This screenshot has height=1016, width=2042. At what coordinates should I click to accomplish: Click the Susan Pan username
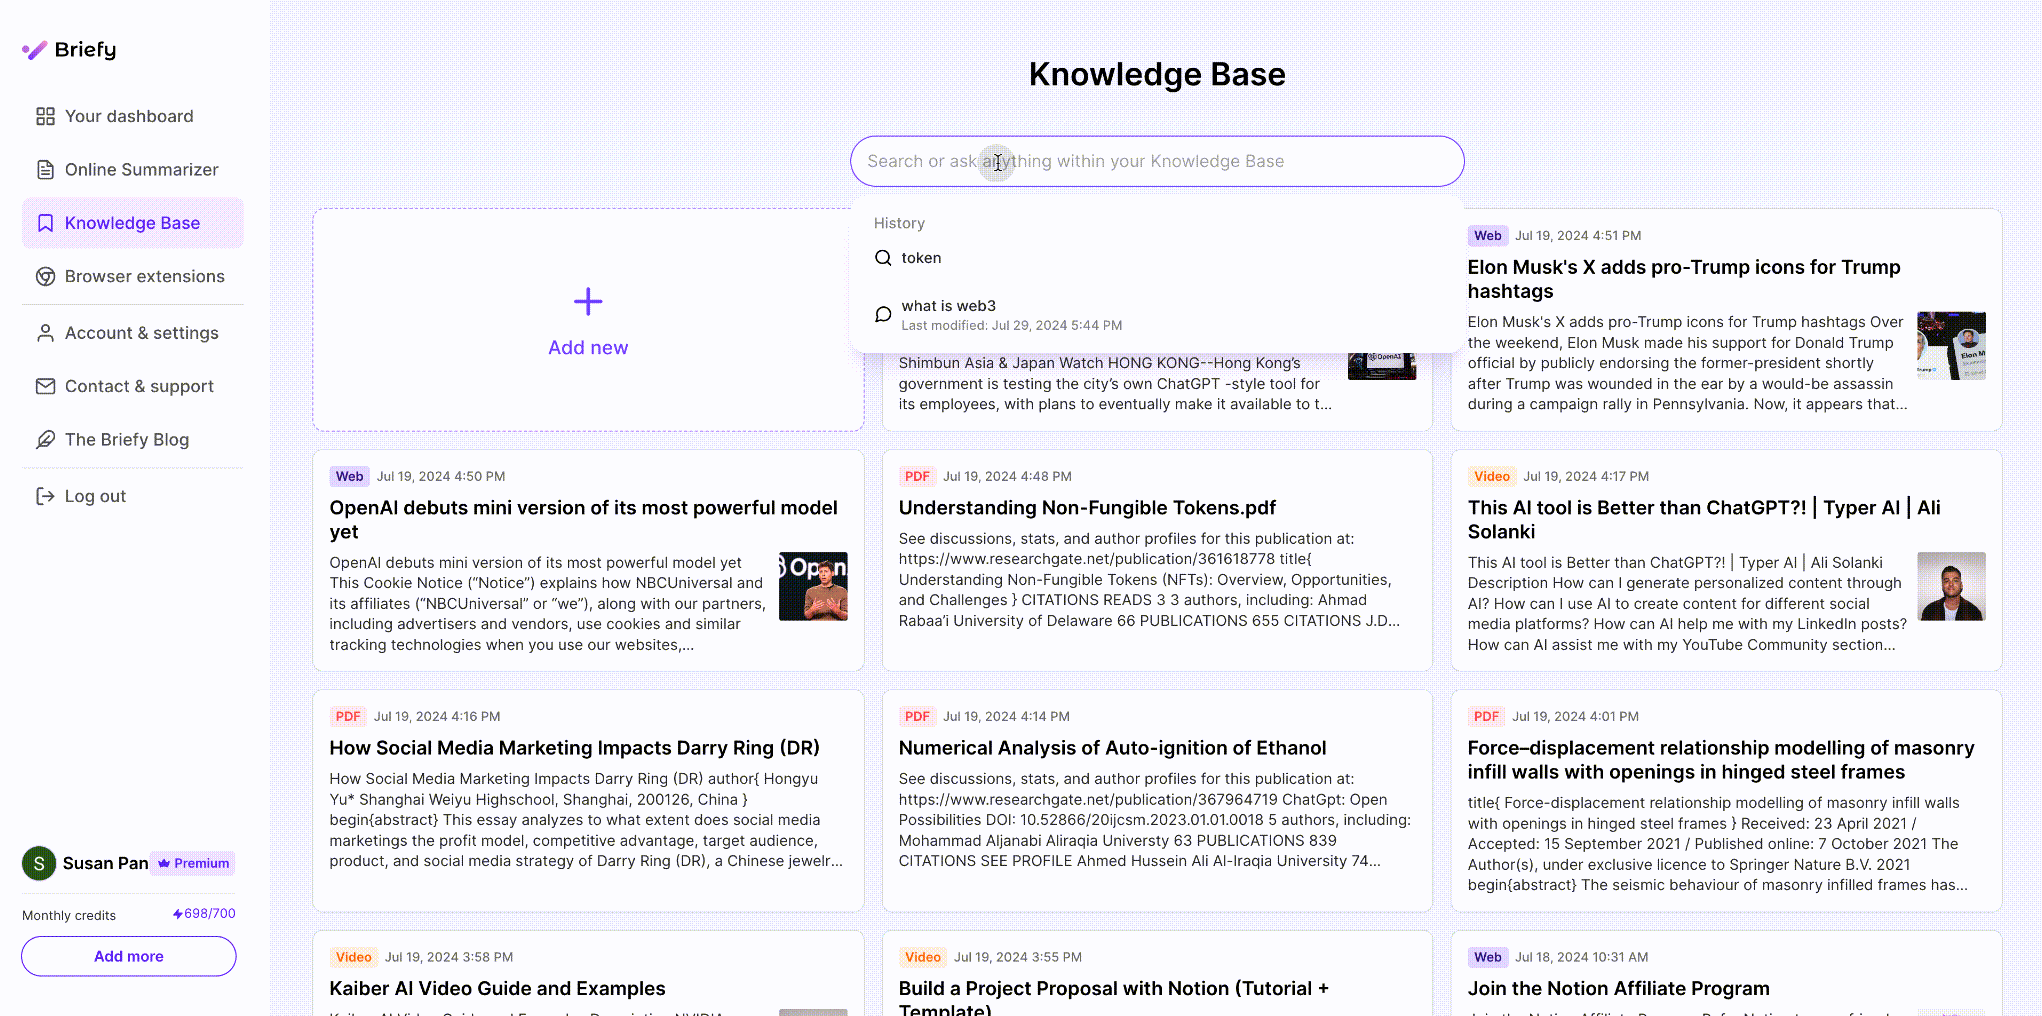[106, 863]
